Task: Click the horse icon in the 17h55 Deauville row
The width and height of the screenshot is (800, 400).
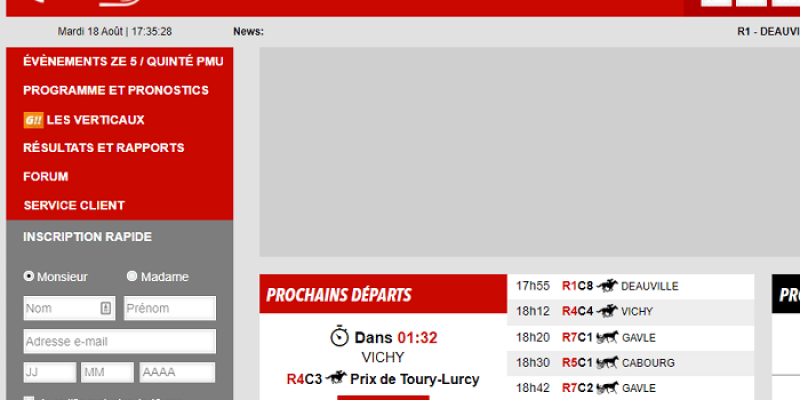Action: point(607,286)
